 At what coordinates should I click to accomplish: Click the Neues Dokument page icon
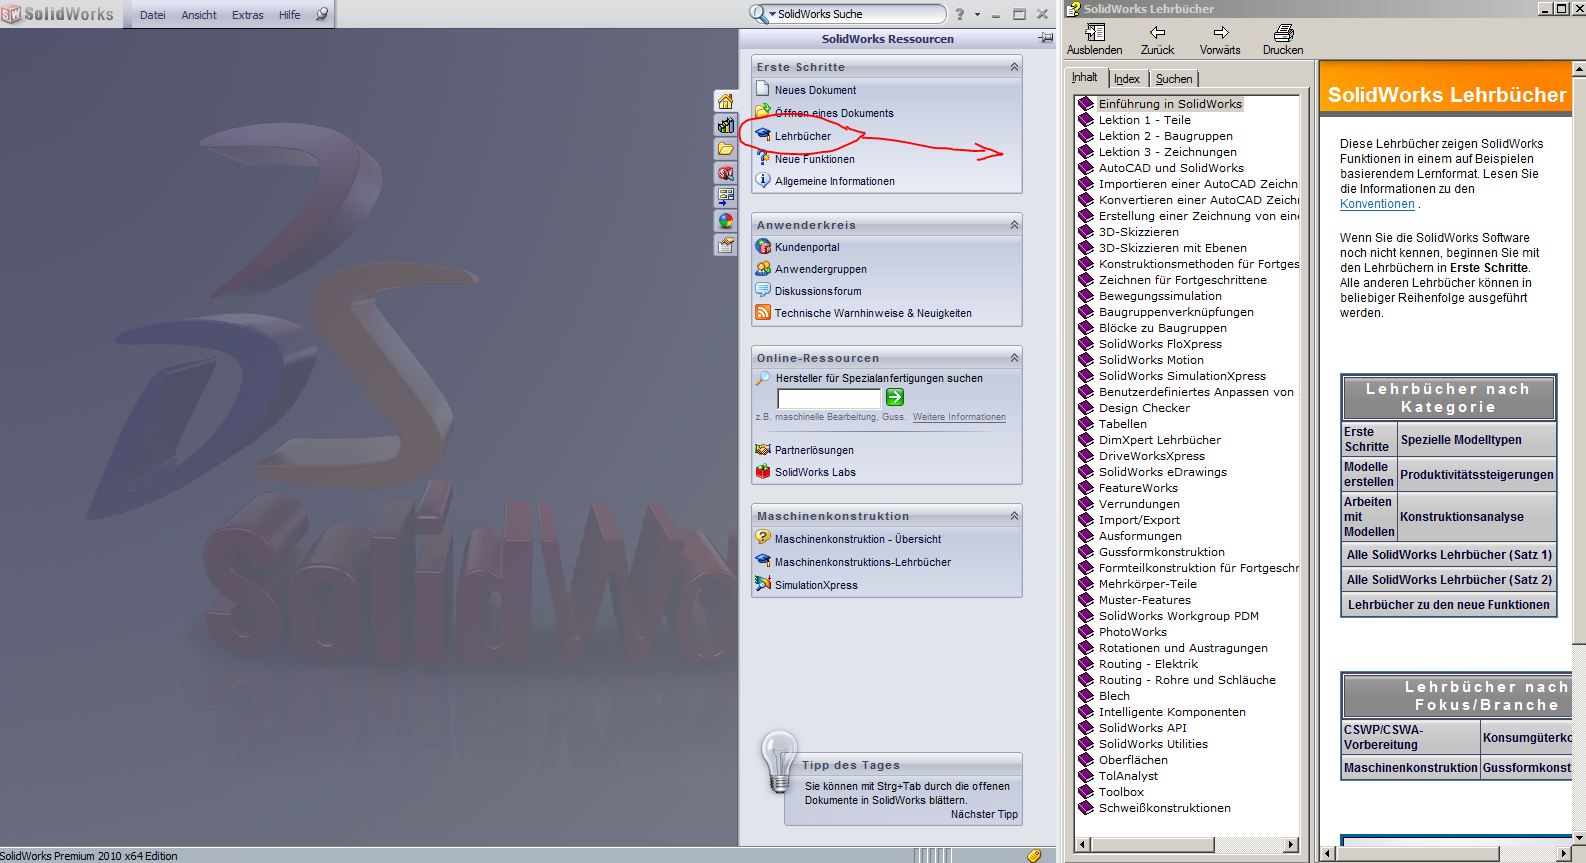coord(763,89)
